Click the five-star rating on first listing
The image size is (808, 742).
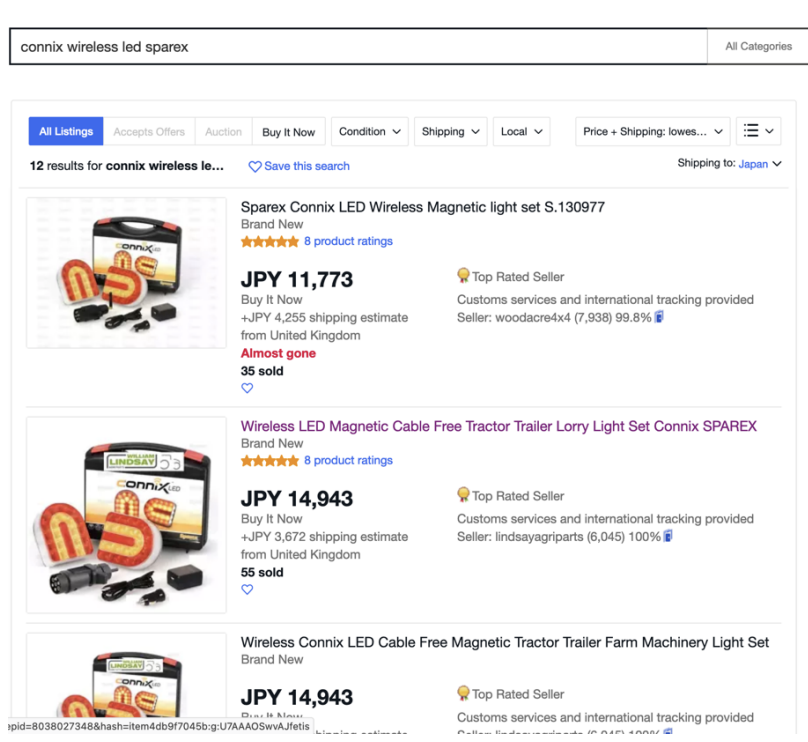point(270,241)
